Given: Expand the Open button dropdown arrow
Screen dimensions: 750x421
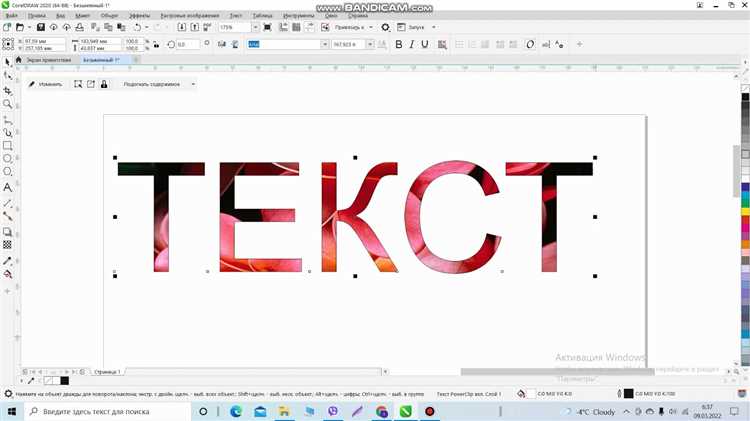Looking at the screenshot, I should (x=29, y=27).
